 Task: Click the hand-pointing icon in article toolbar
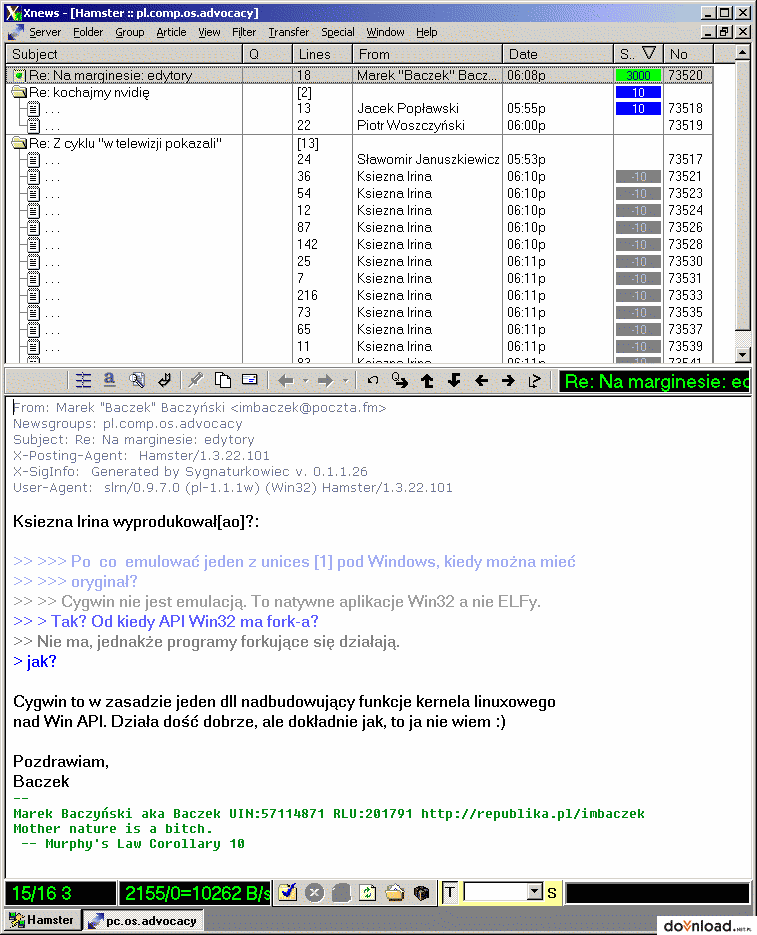click(x=164, y=380)
